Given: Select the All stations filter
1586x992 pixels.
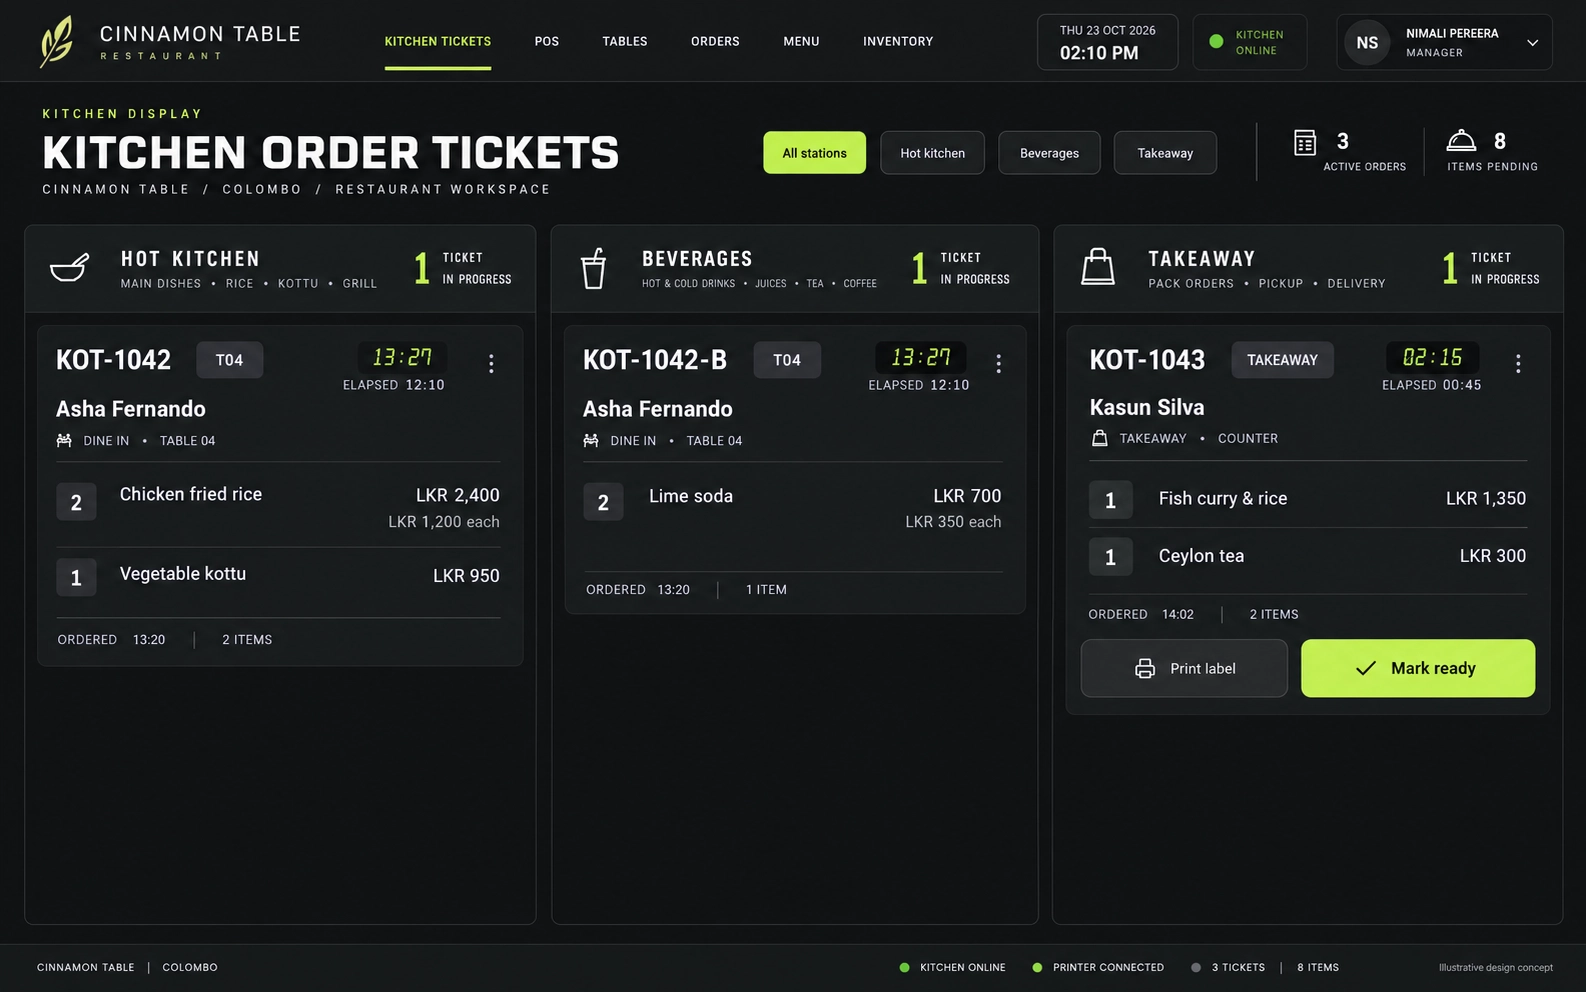Looking at the screenshot, I should pos(815,153).
